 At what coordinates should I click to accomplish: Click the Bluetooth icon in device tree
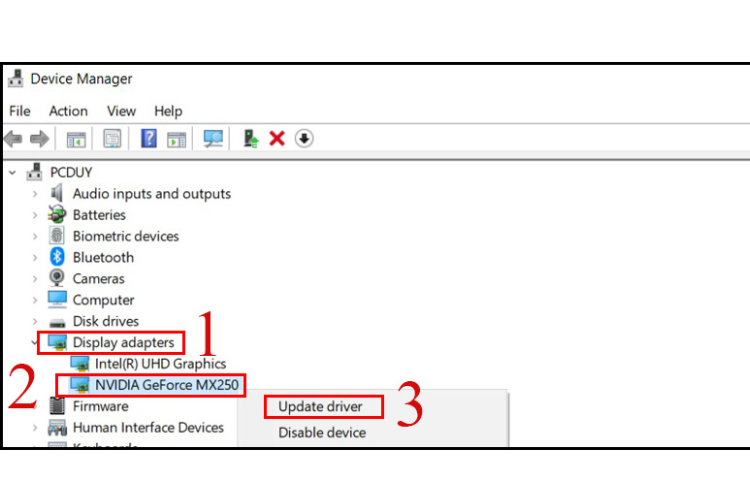point(58,257)
